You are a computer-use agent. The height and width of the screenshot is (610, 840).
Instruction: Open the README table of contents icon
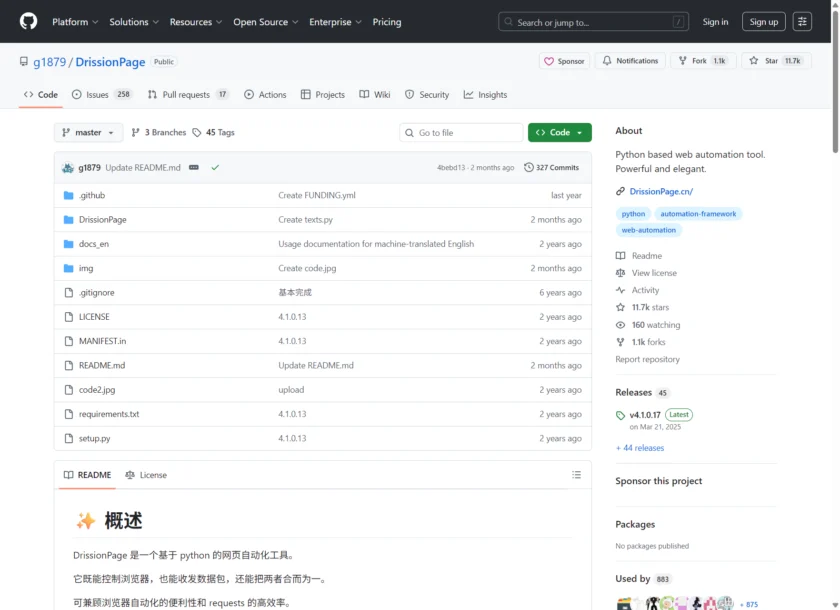click(576, 474)
